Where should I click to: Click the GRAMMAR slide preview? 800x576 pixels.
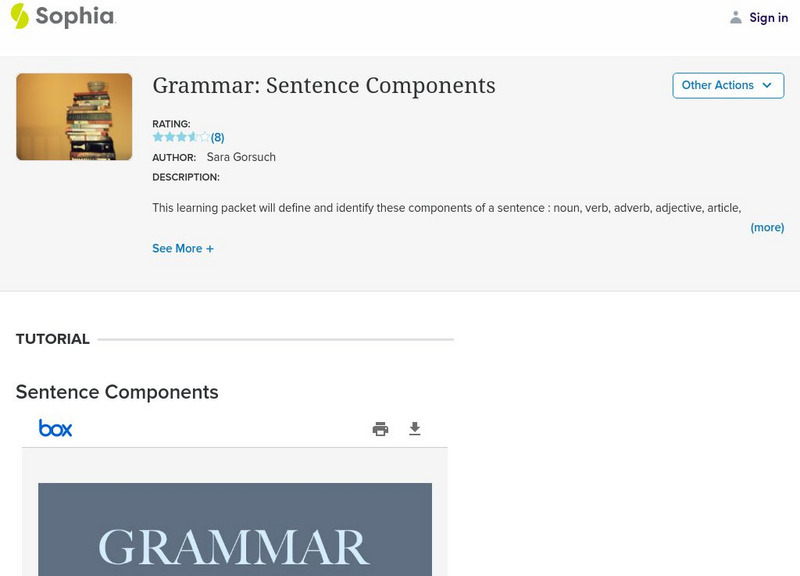(235, 529)
